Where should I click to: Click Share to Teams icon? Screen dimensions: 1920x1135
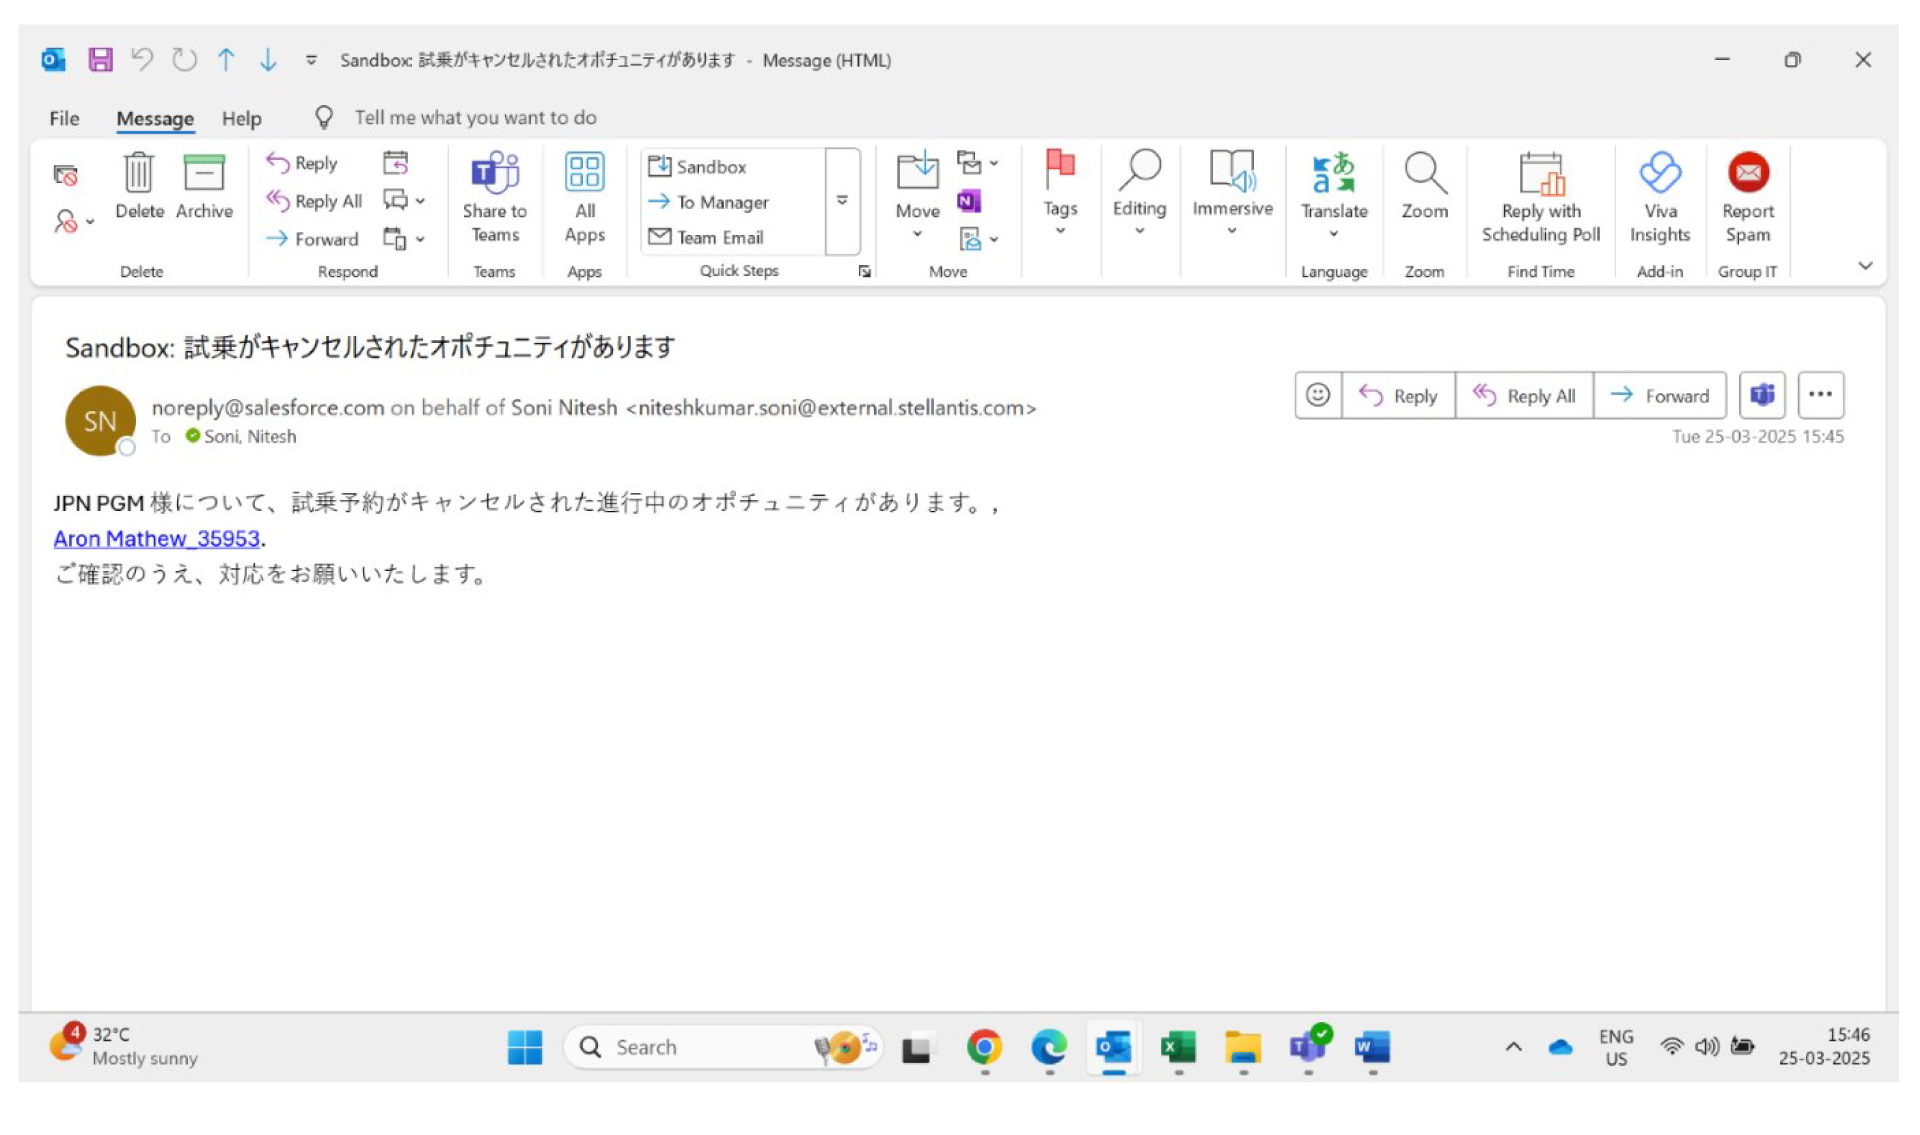point(494,174)
